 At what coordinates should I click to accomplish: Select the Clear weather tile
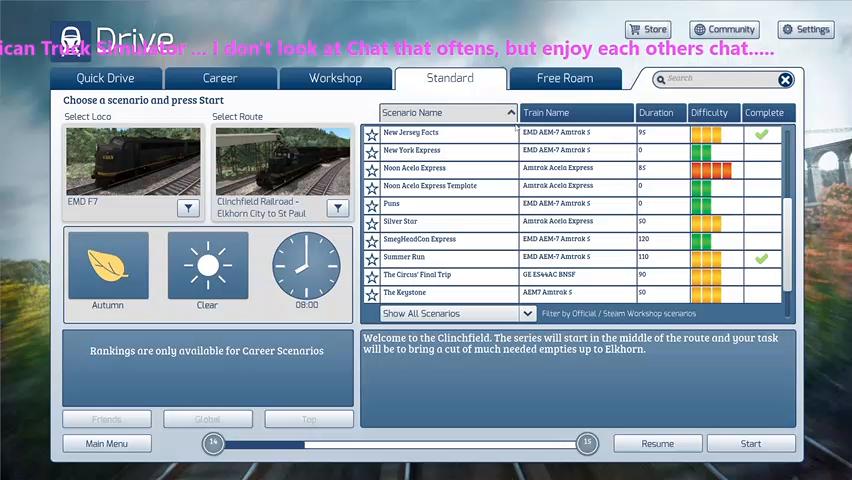208,265
